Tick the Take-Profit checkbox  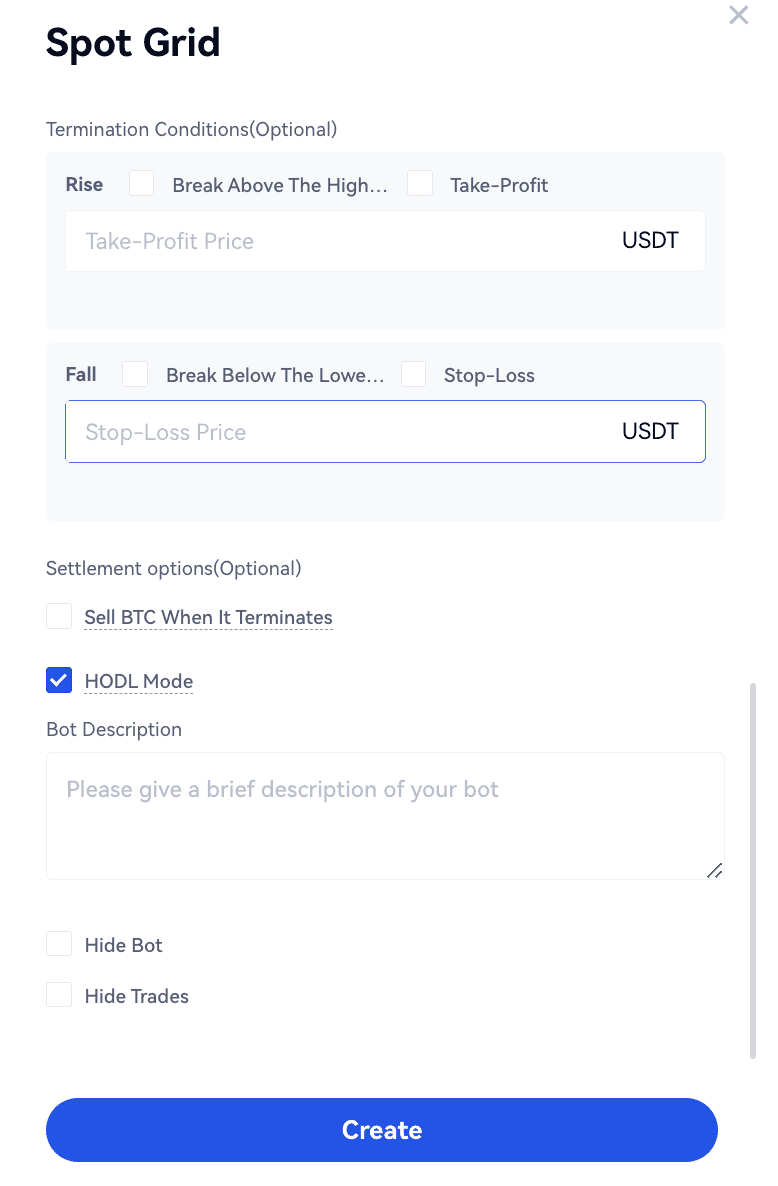tap(420, 184)
